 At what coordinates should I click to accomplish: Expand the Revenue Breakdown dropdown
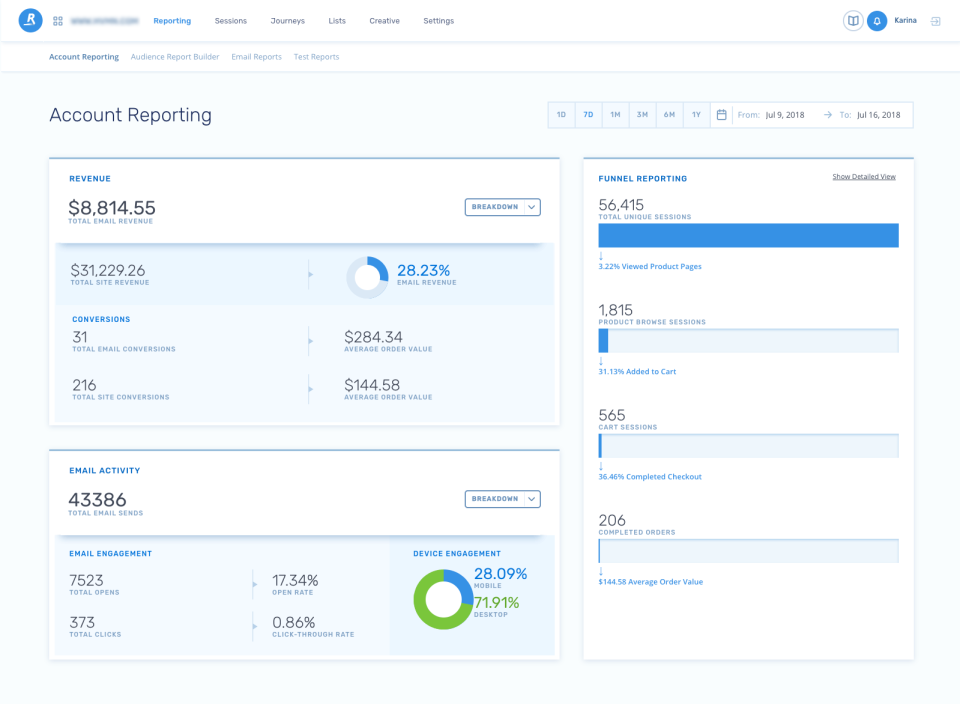(x=503, y=207)
